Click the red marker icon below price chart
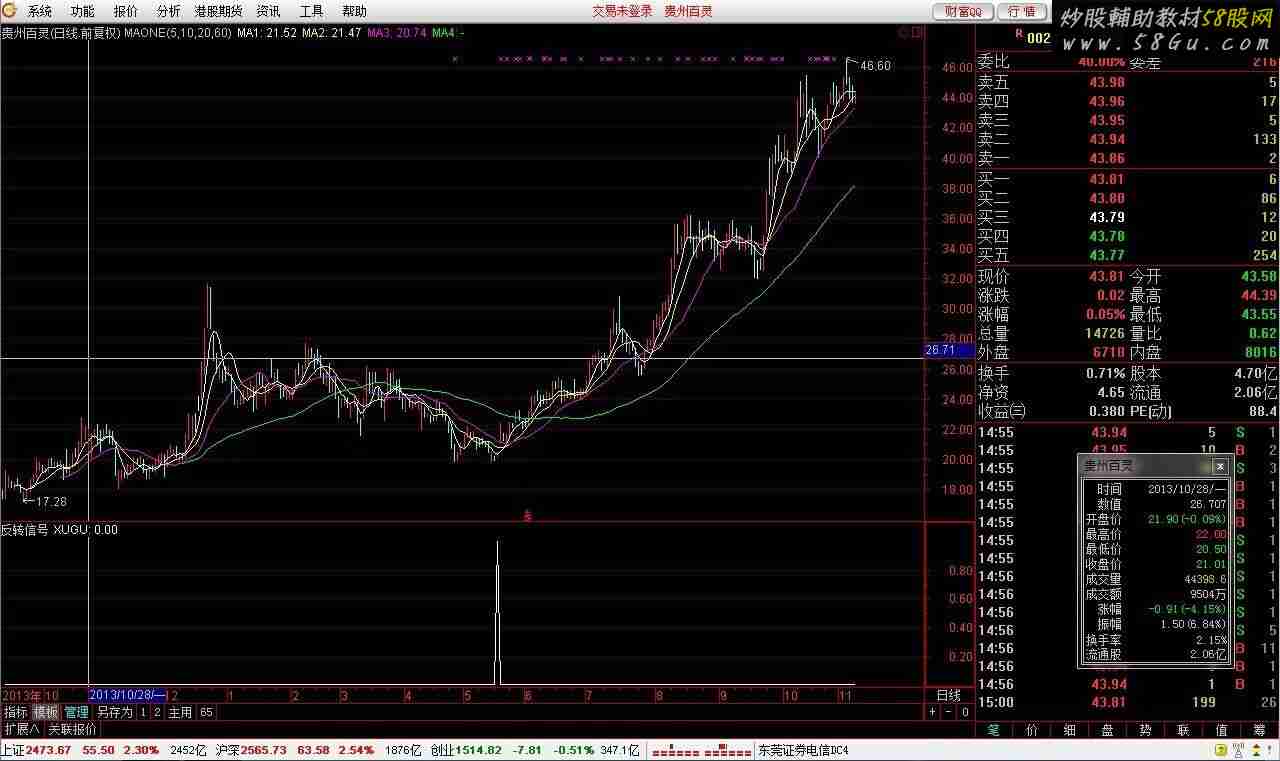The height and width of the screenshot is (761, 1280). 528,516
